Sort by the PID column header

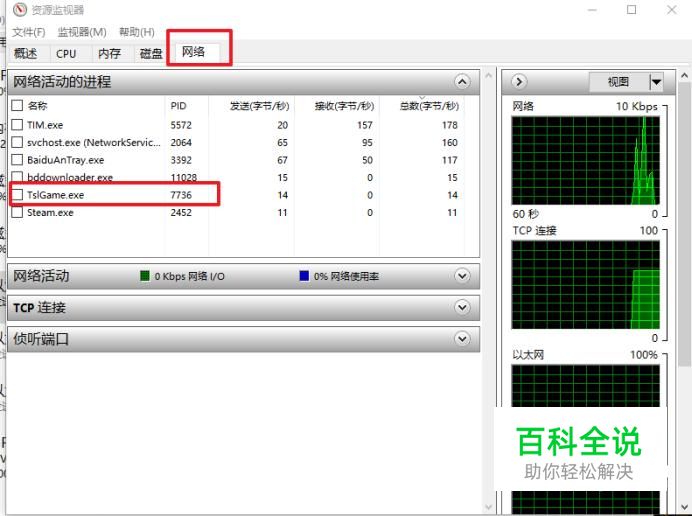pos(178,106)
